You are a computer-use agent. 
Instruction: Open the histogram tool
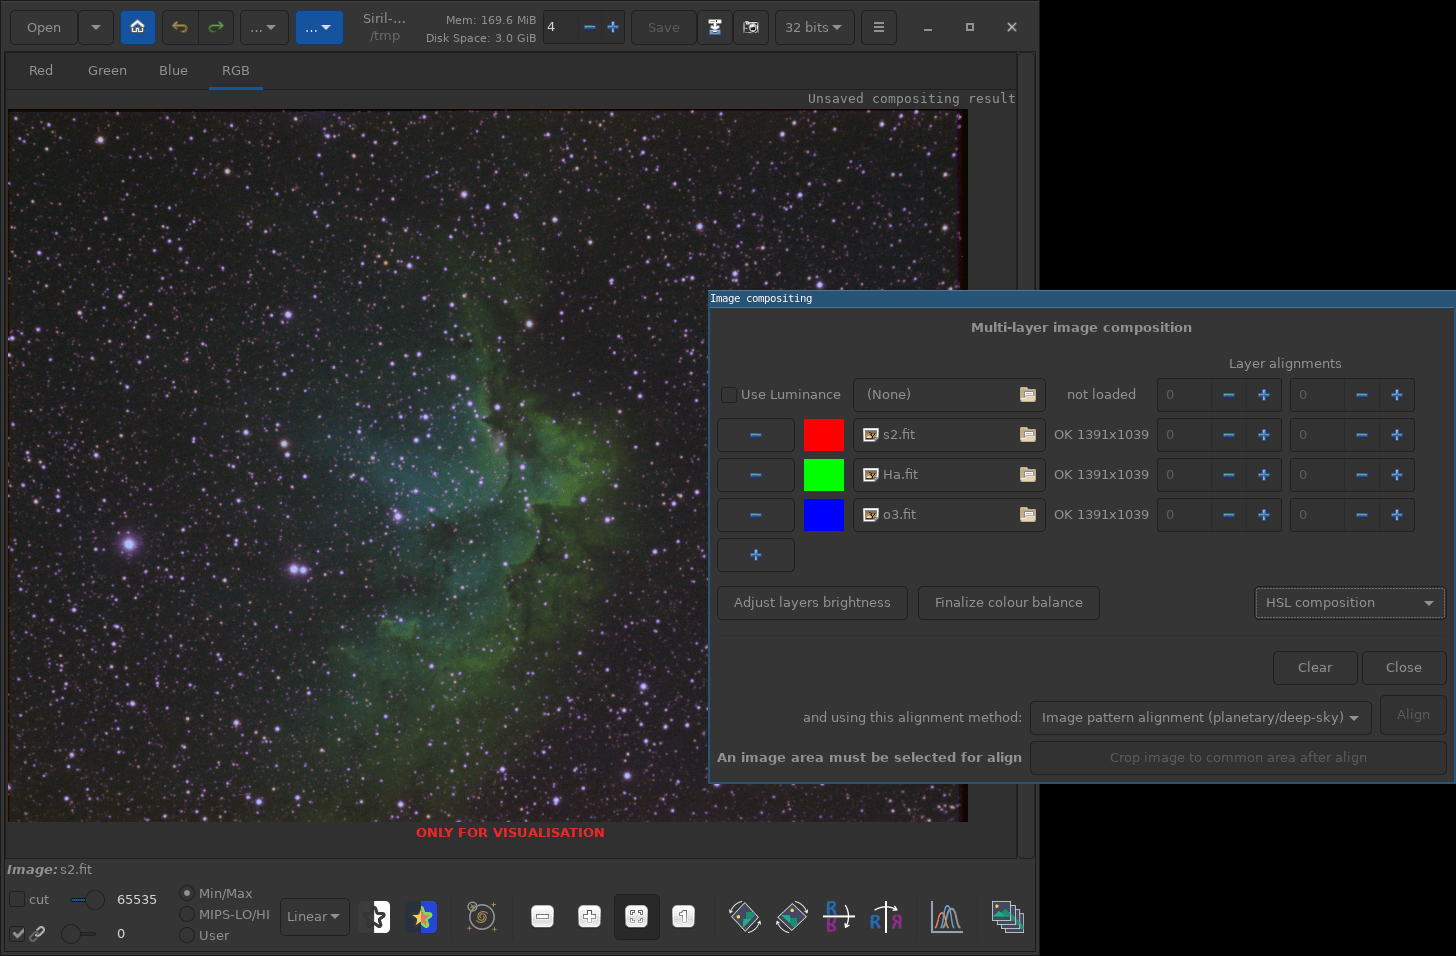click(946, 916)
